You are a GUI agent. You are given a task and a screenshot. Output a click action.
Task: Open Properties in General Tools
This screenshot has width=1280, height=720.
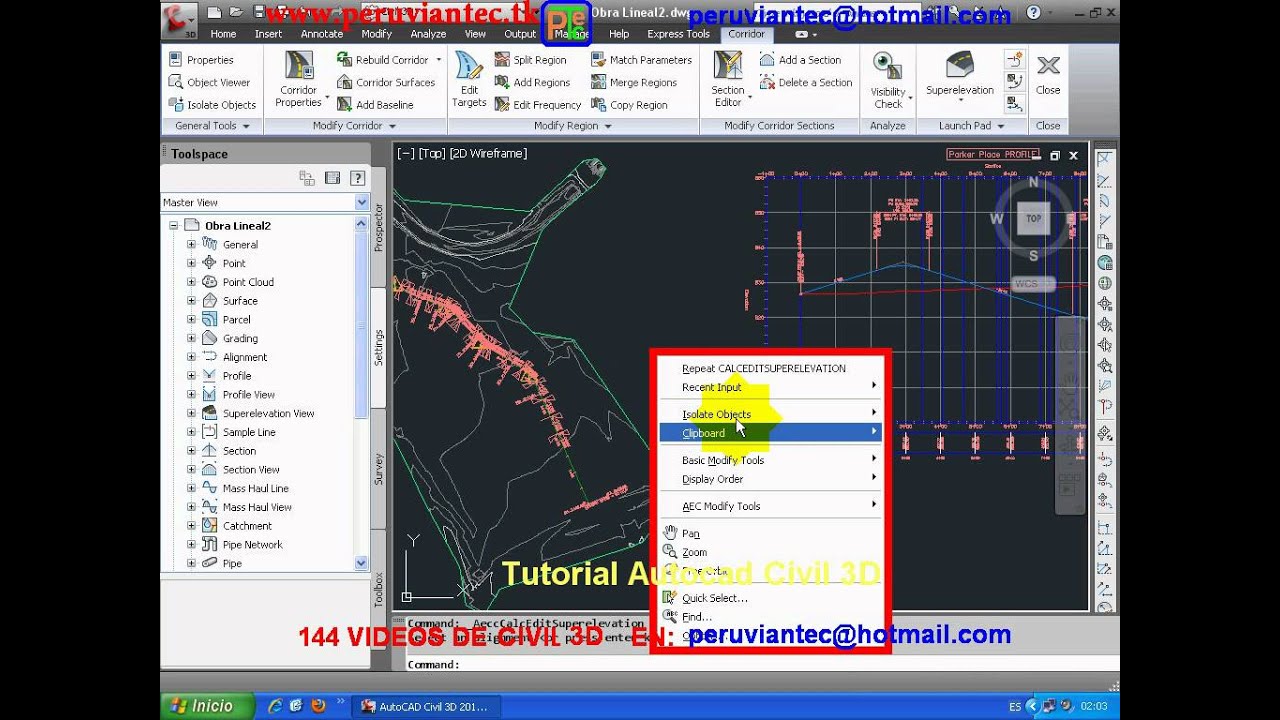201,60
